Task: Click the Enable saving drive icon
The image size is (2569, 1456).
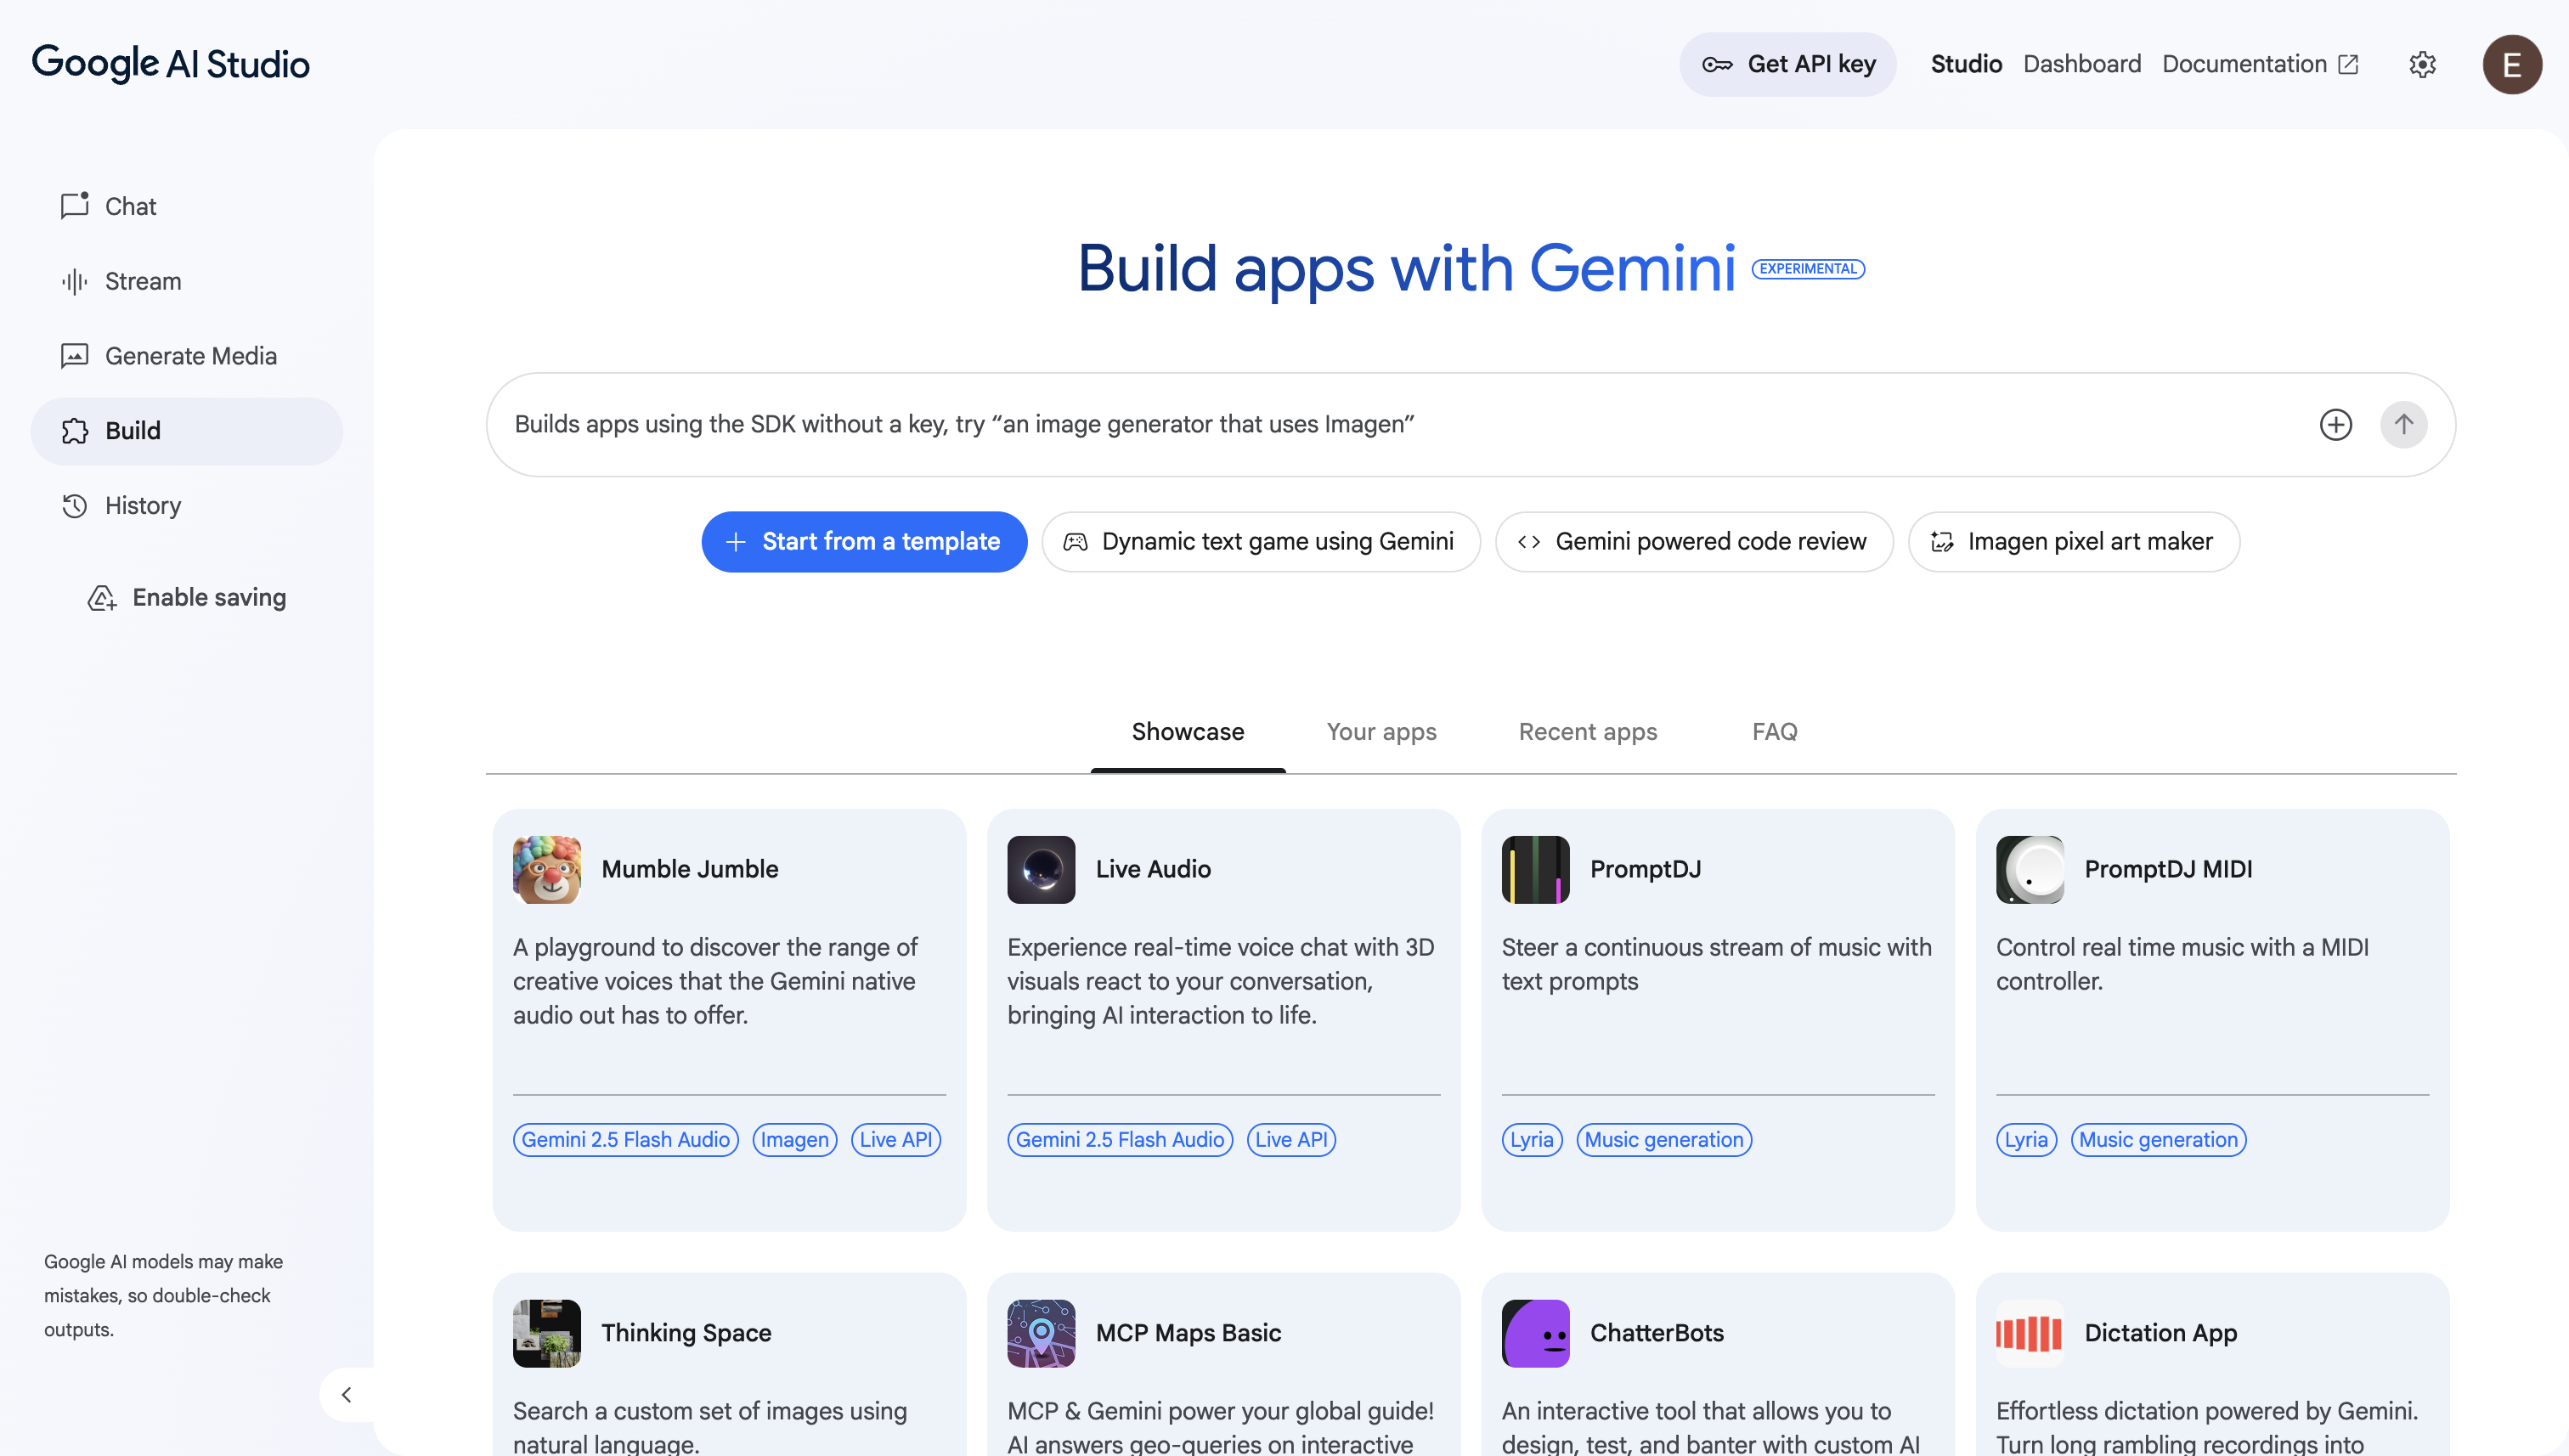Action: pos(102,598)
